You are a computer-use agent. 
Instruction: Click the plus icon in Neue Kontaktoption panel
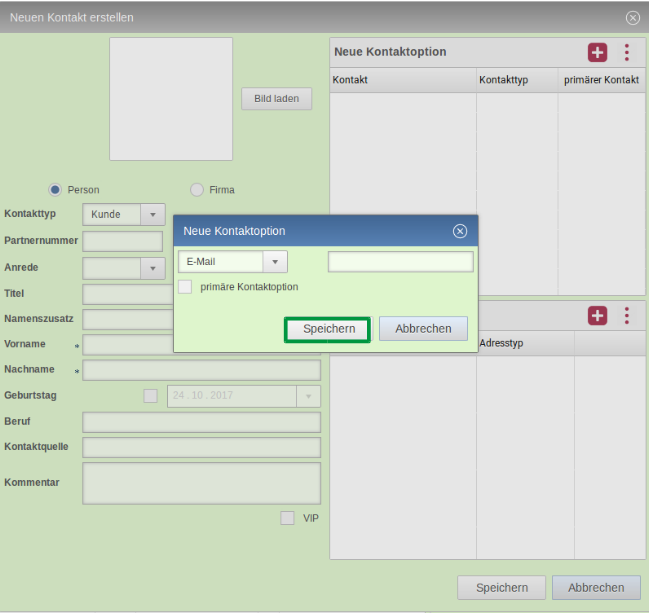click(597, 53)
